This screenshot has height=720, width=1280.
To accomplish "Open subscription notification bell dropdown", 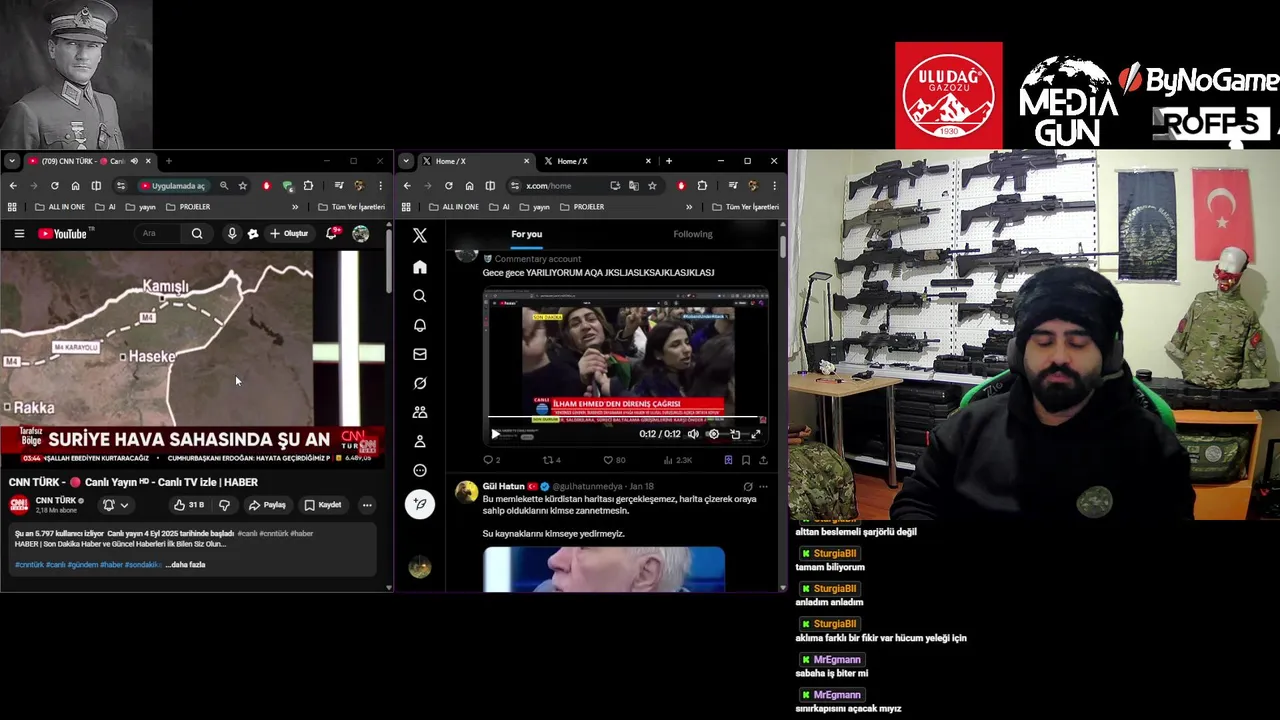I will tap(116, 505).
